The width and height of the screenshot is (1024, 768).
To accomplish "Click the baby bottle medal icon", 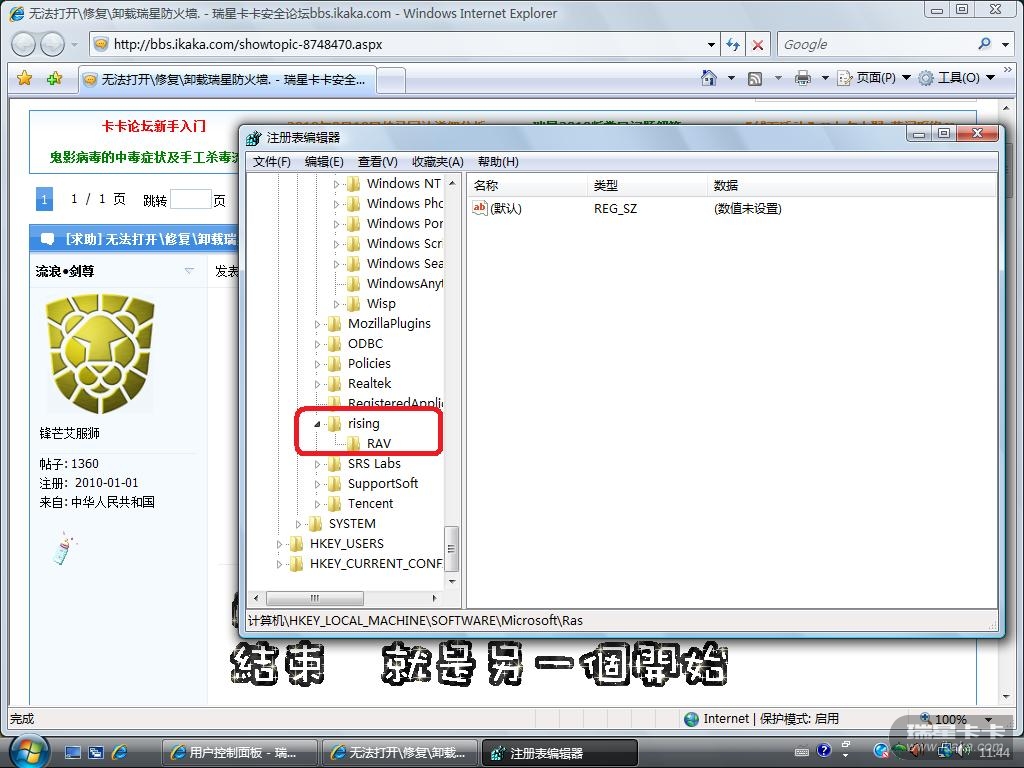I will click(64, 548).
